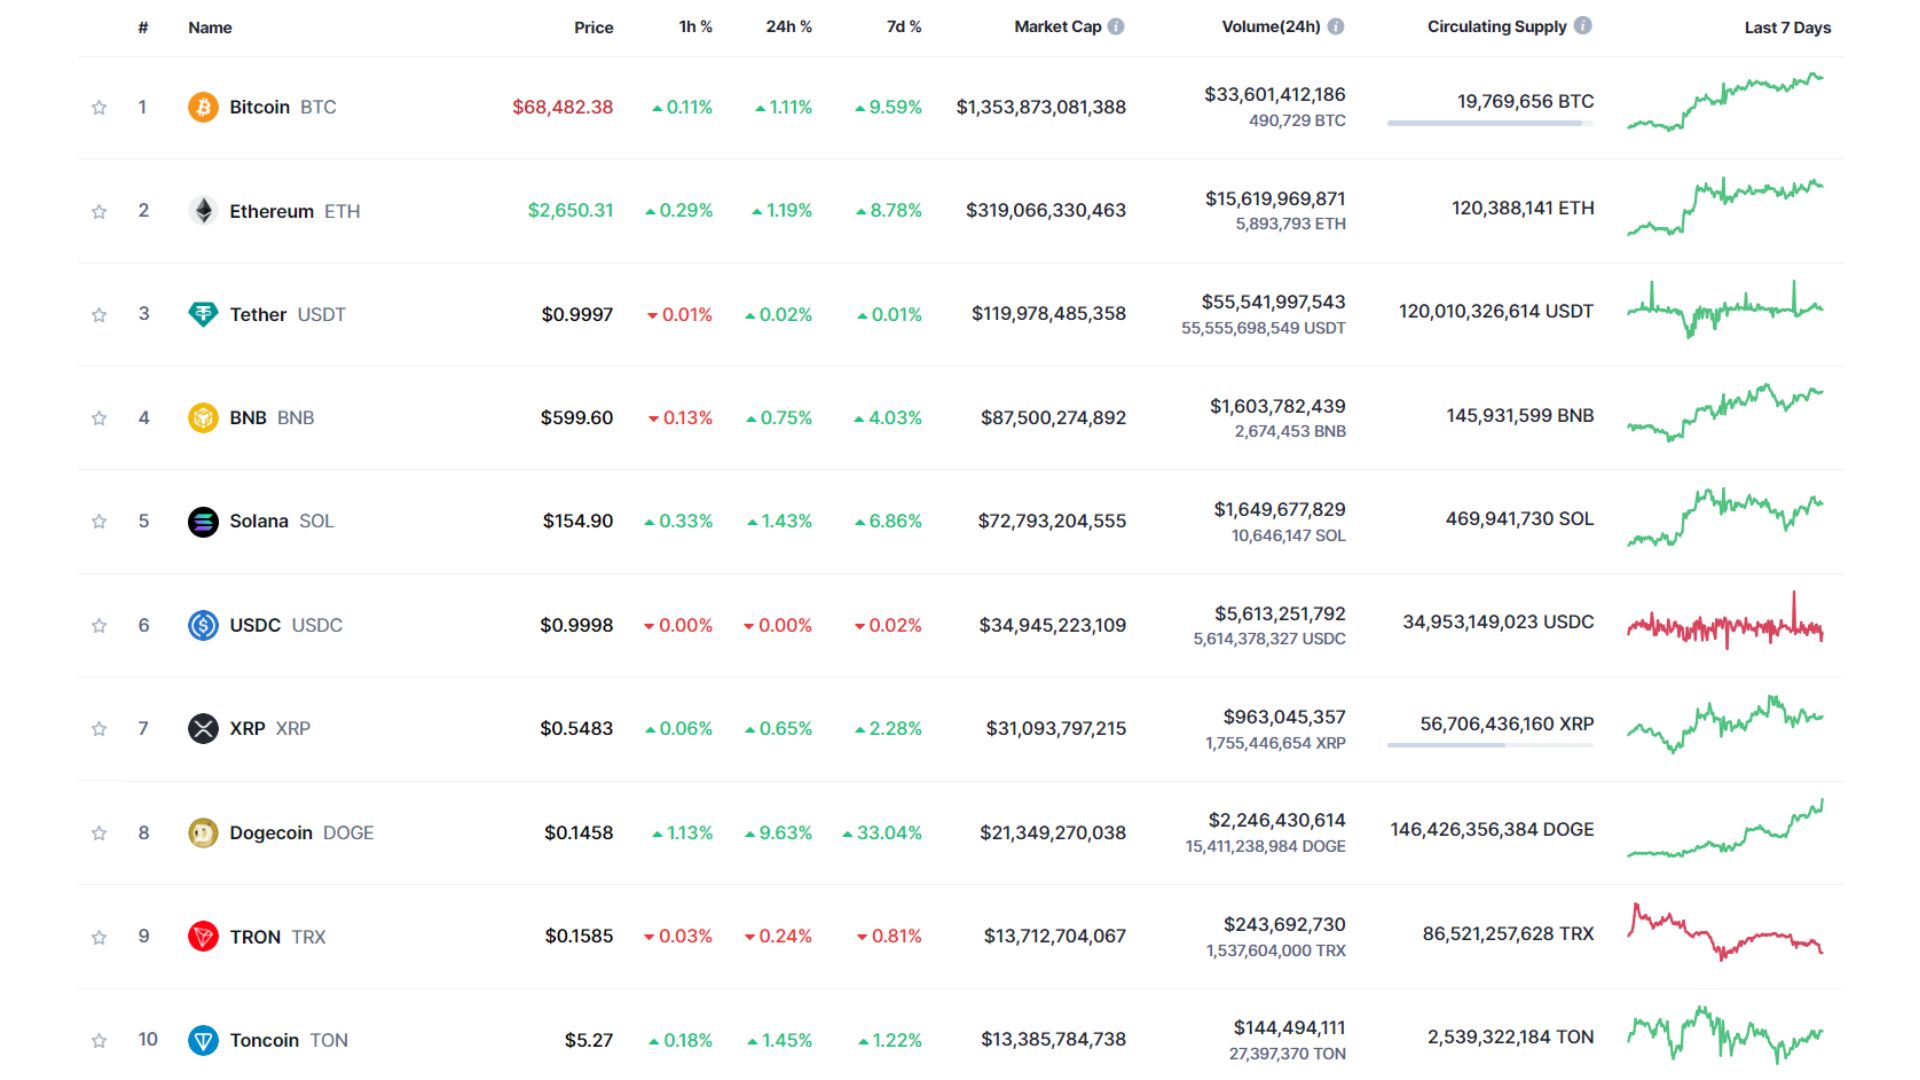Click the TRON red logo icon
Viewport: 1920px width, 1080px height.
click(203, 937)
